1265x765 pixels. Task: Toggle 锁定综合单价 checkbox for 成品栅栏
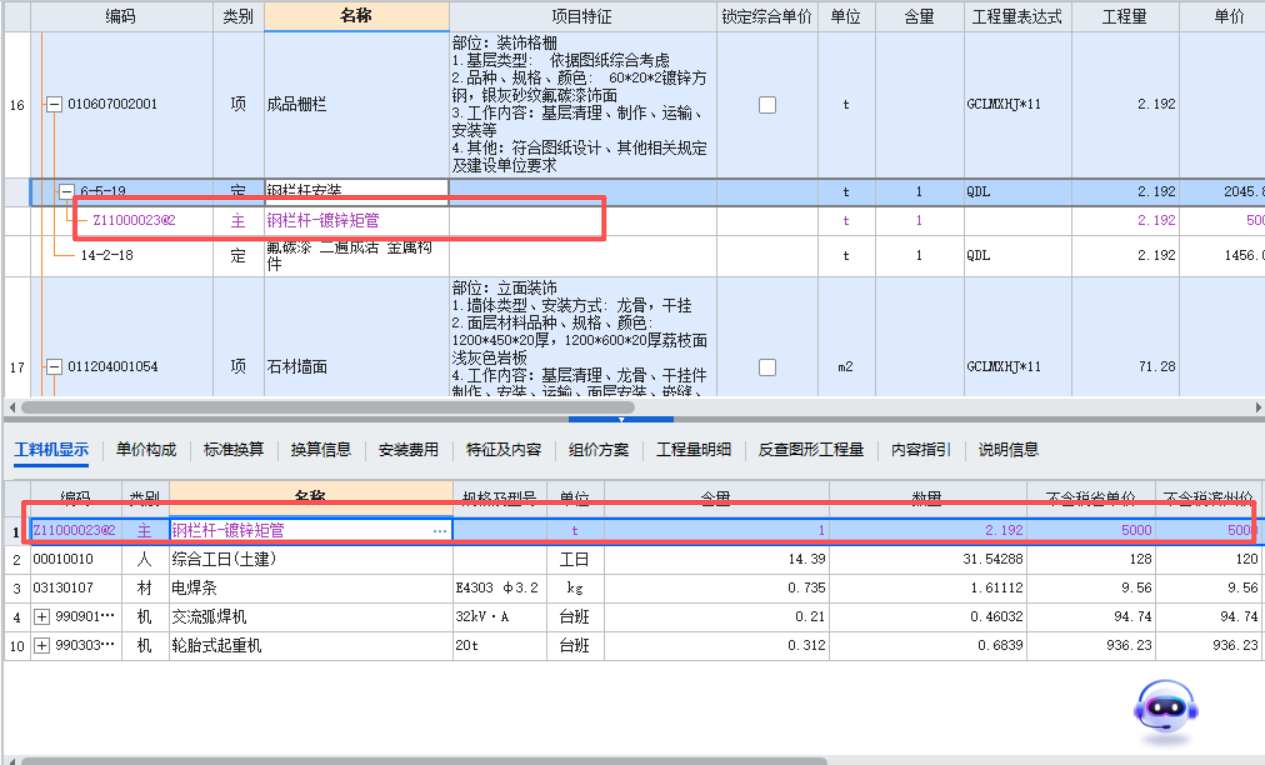point(766,104)
